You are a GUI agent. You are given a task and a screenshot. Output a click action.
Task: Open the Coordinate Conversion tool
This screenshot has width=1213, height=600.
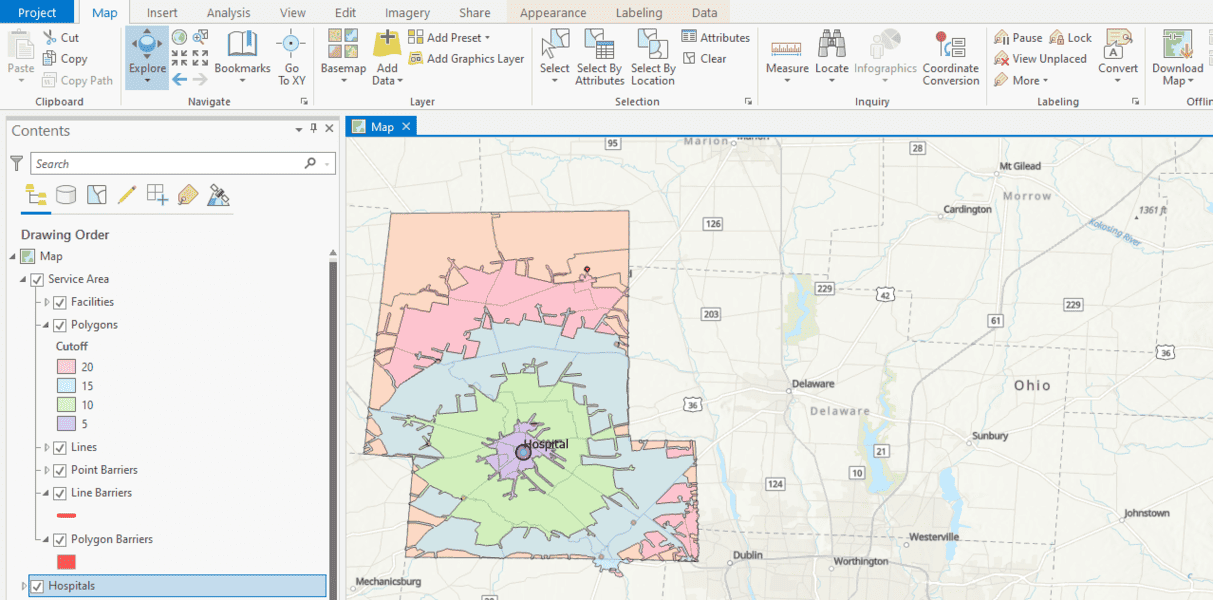pyautogui.click(x=950, y=45)
